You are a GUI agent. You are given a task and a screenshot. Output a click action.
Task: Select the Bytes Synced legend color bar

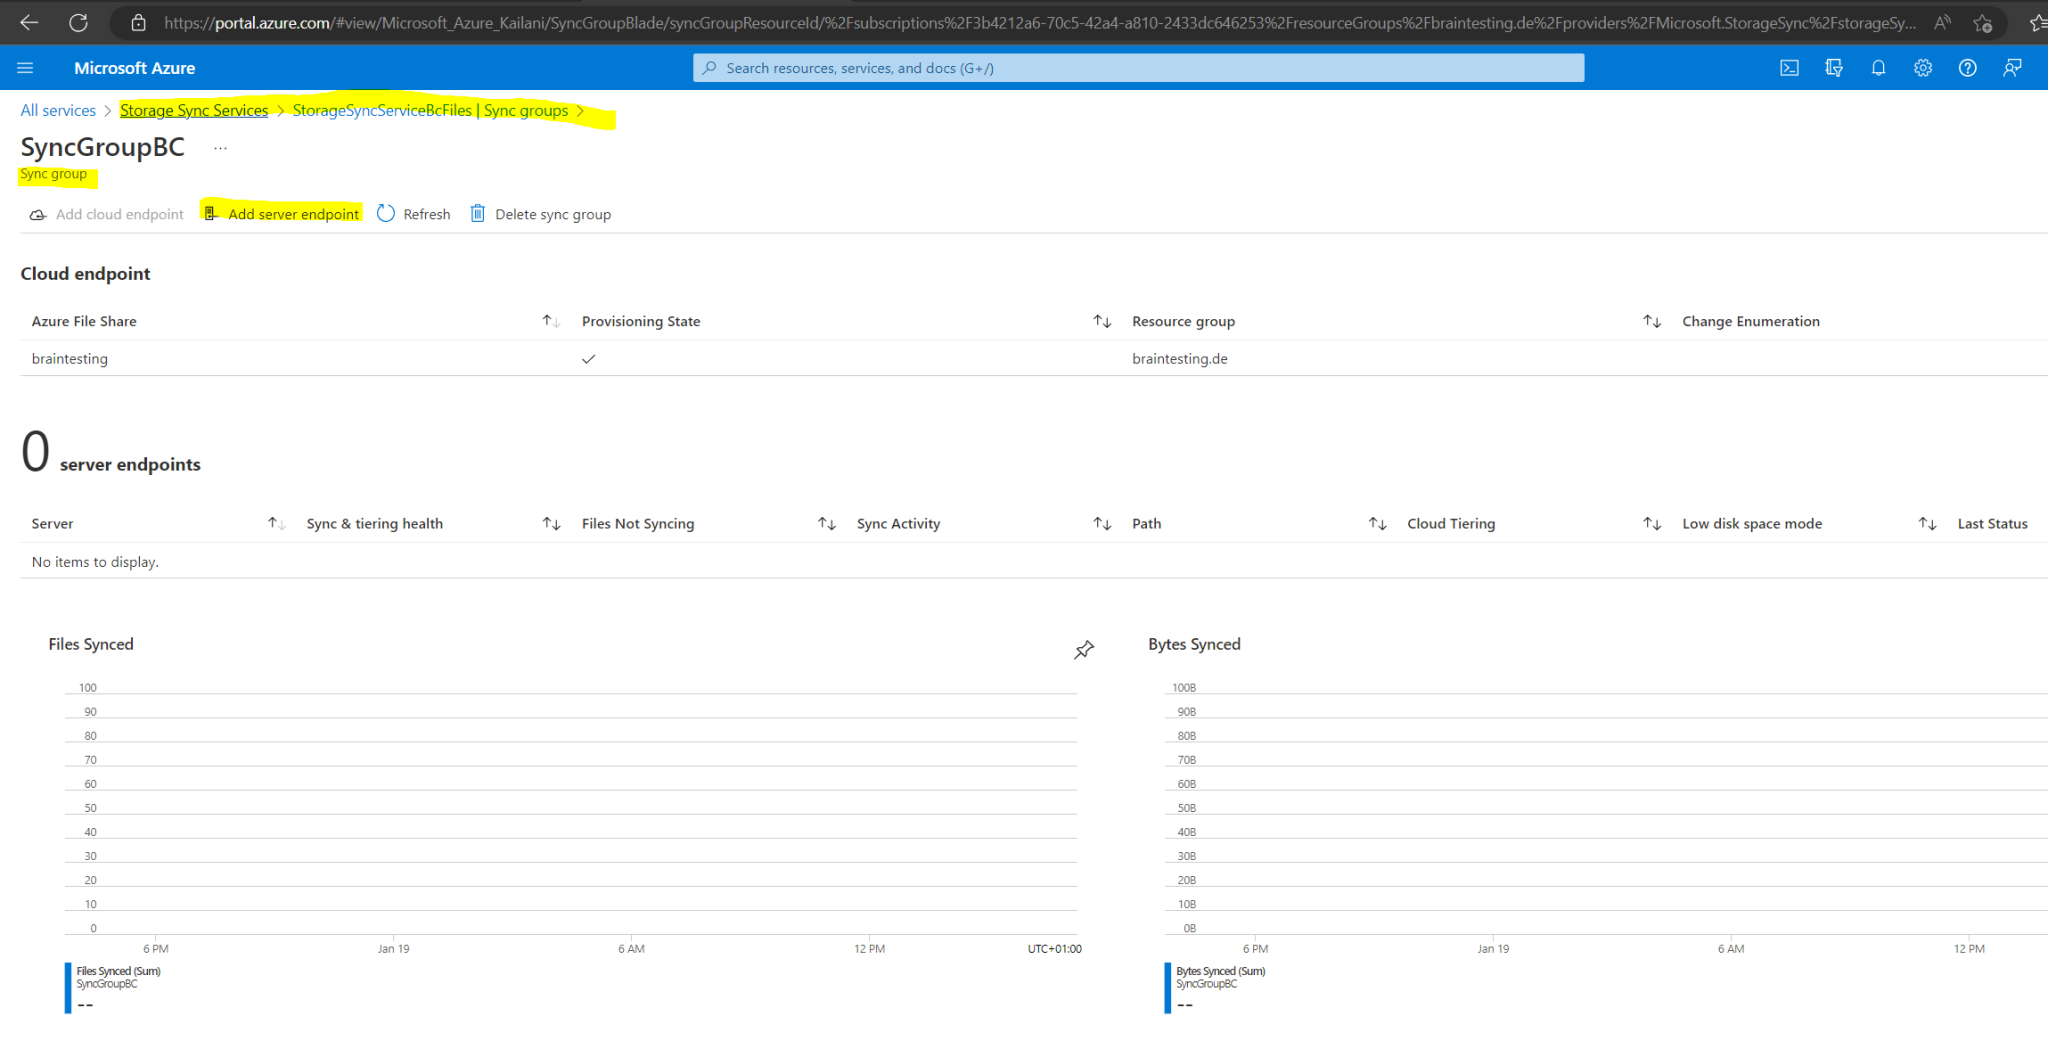(x=1166, y=987)
